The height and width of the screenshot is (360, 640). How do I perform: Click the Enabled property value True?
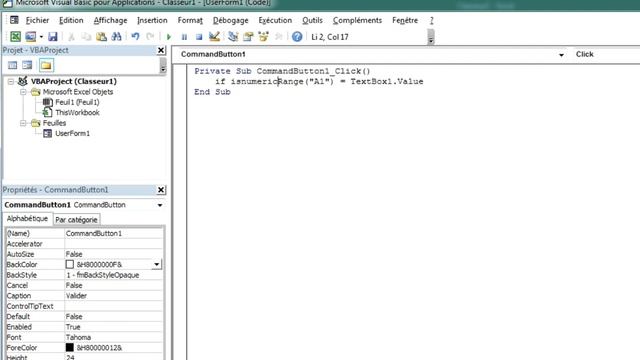click(113, 327)
